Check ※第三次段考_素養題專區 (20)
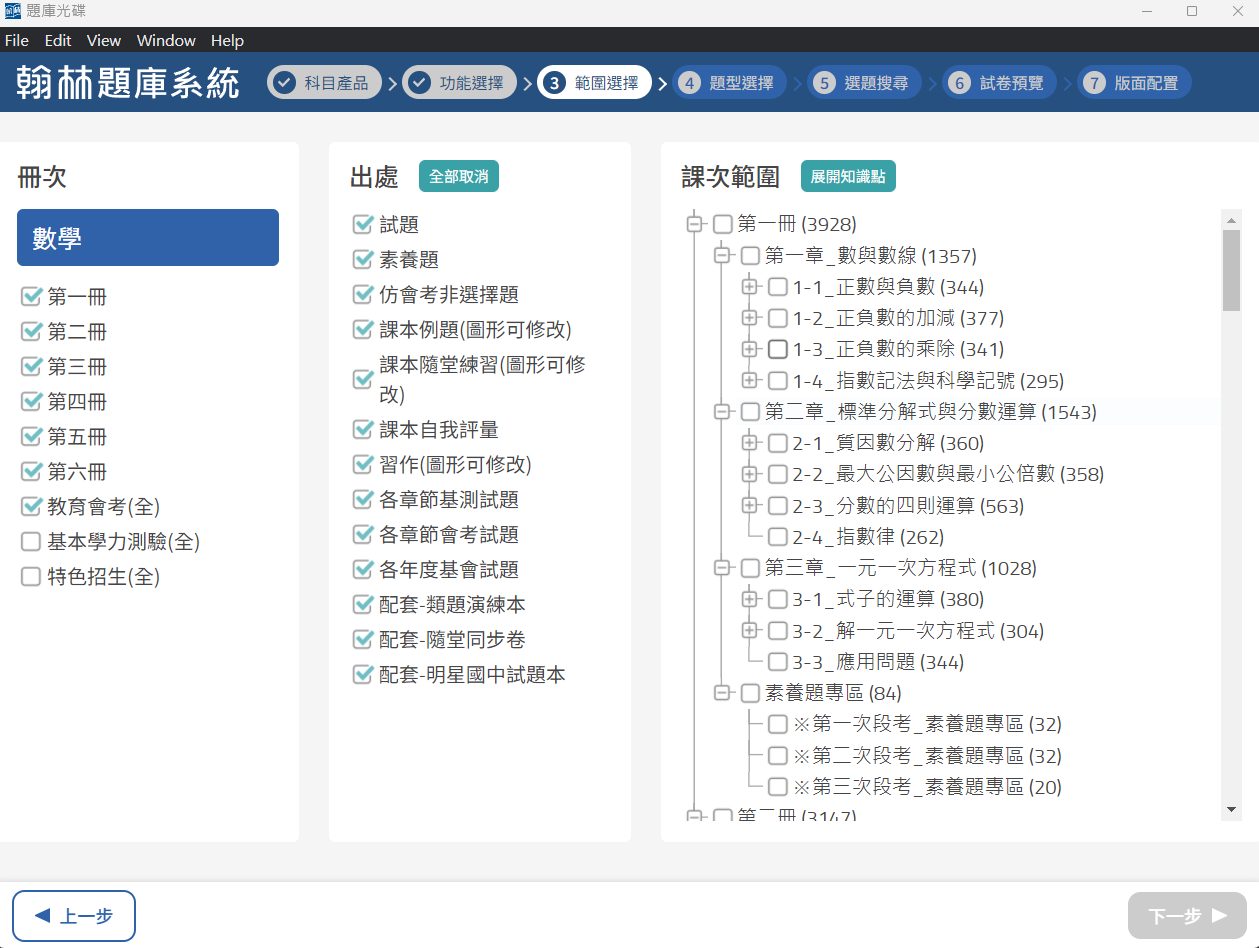This screenshot has width=1259, height=948. (778, 787)
